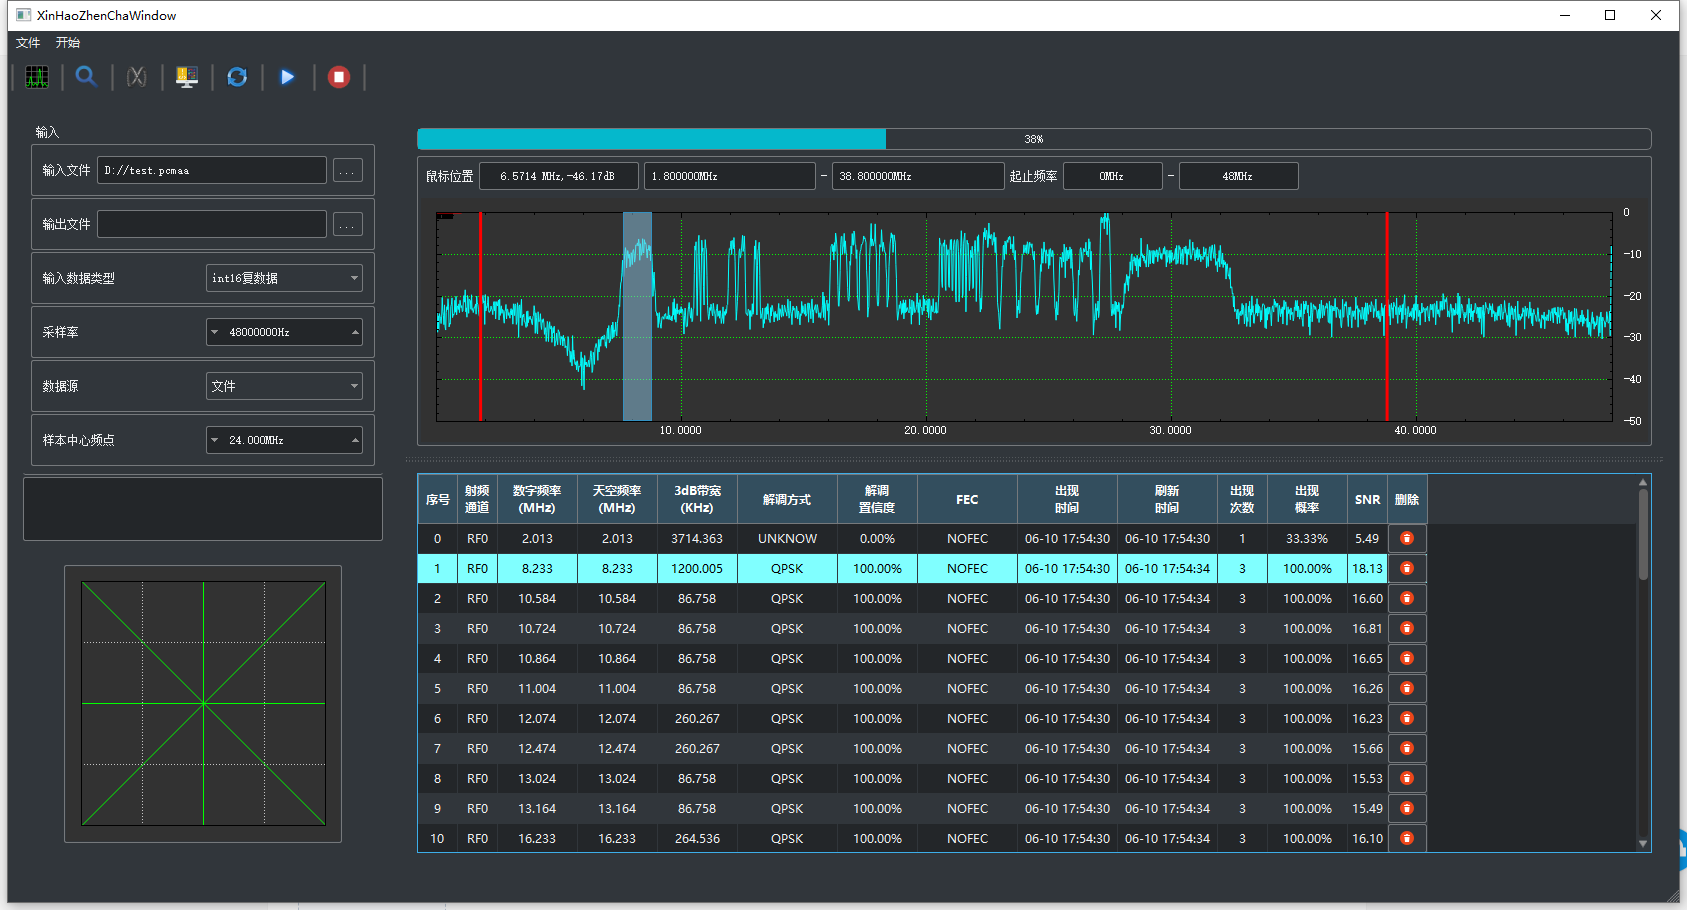This screenshot has width=1687, height=910.
Task: Delete row 6 with its red trash icon
Action: click(x=1407, y=718)
